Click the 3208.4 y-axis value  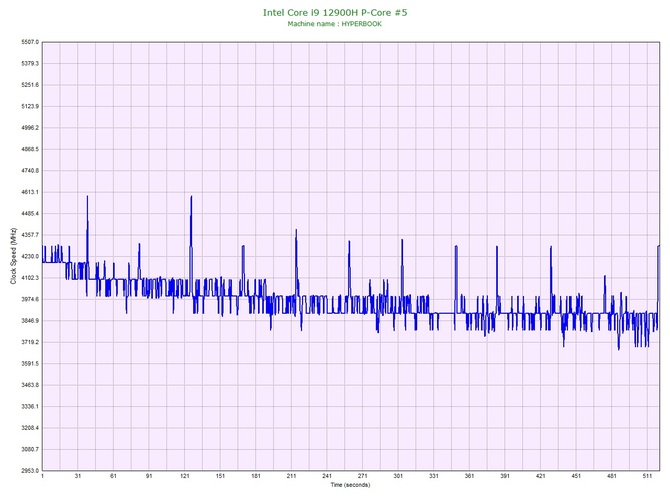point(30,428)
